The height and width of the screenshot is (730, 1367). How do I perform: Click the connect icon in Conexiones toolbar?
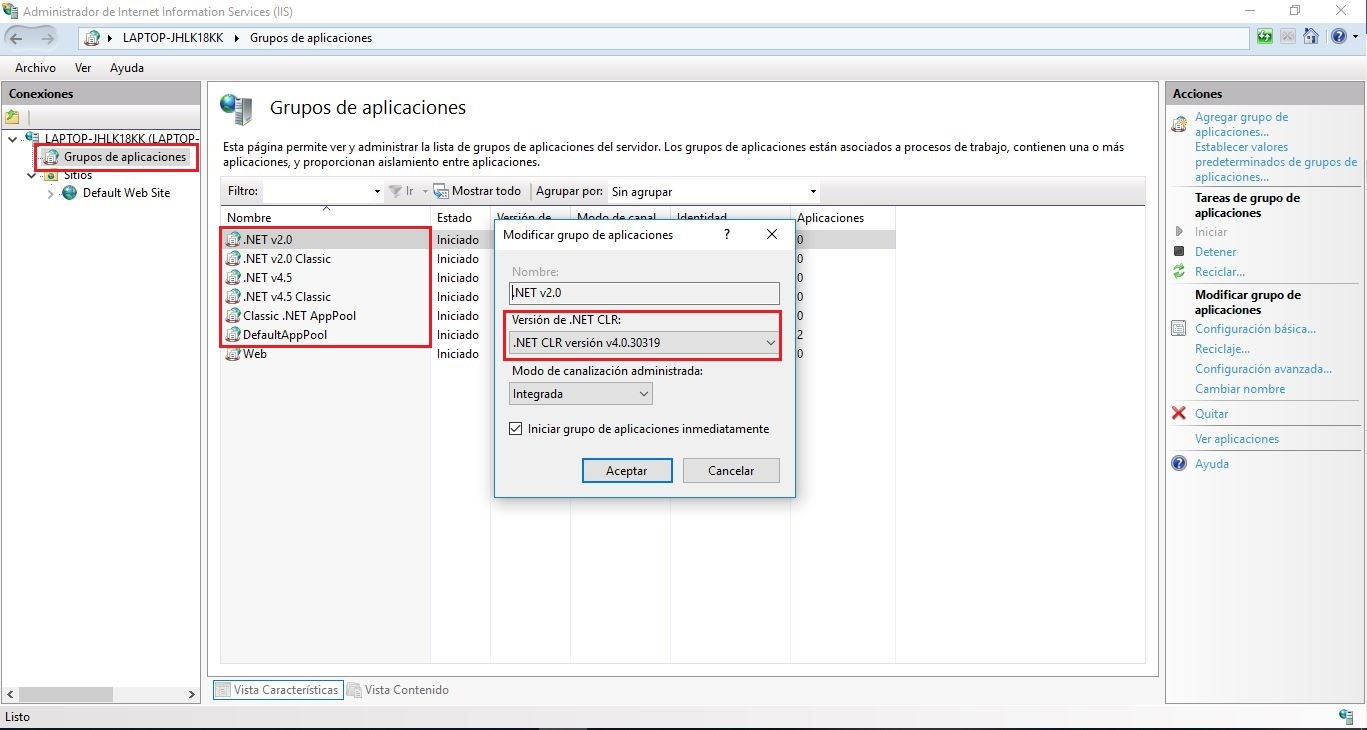click(13, 117)
